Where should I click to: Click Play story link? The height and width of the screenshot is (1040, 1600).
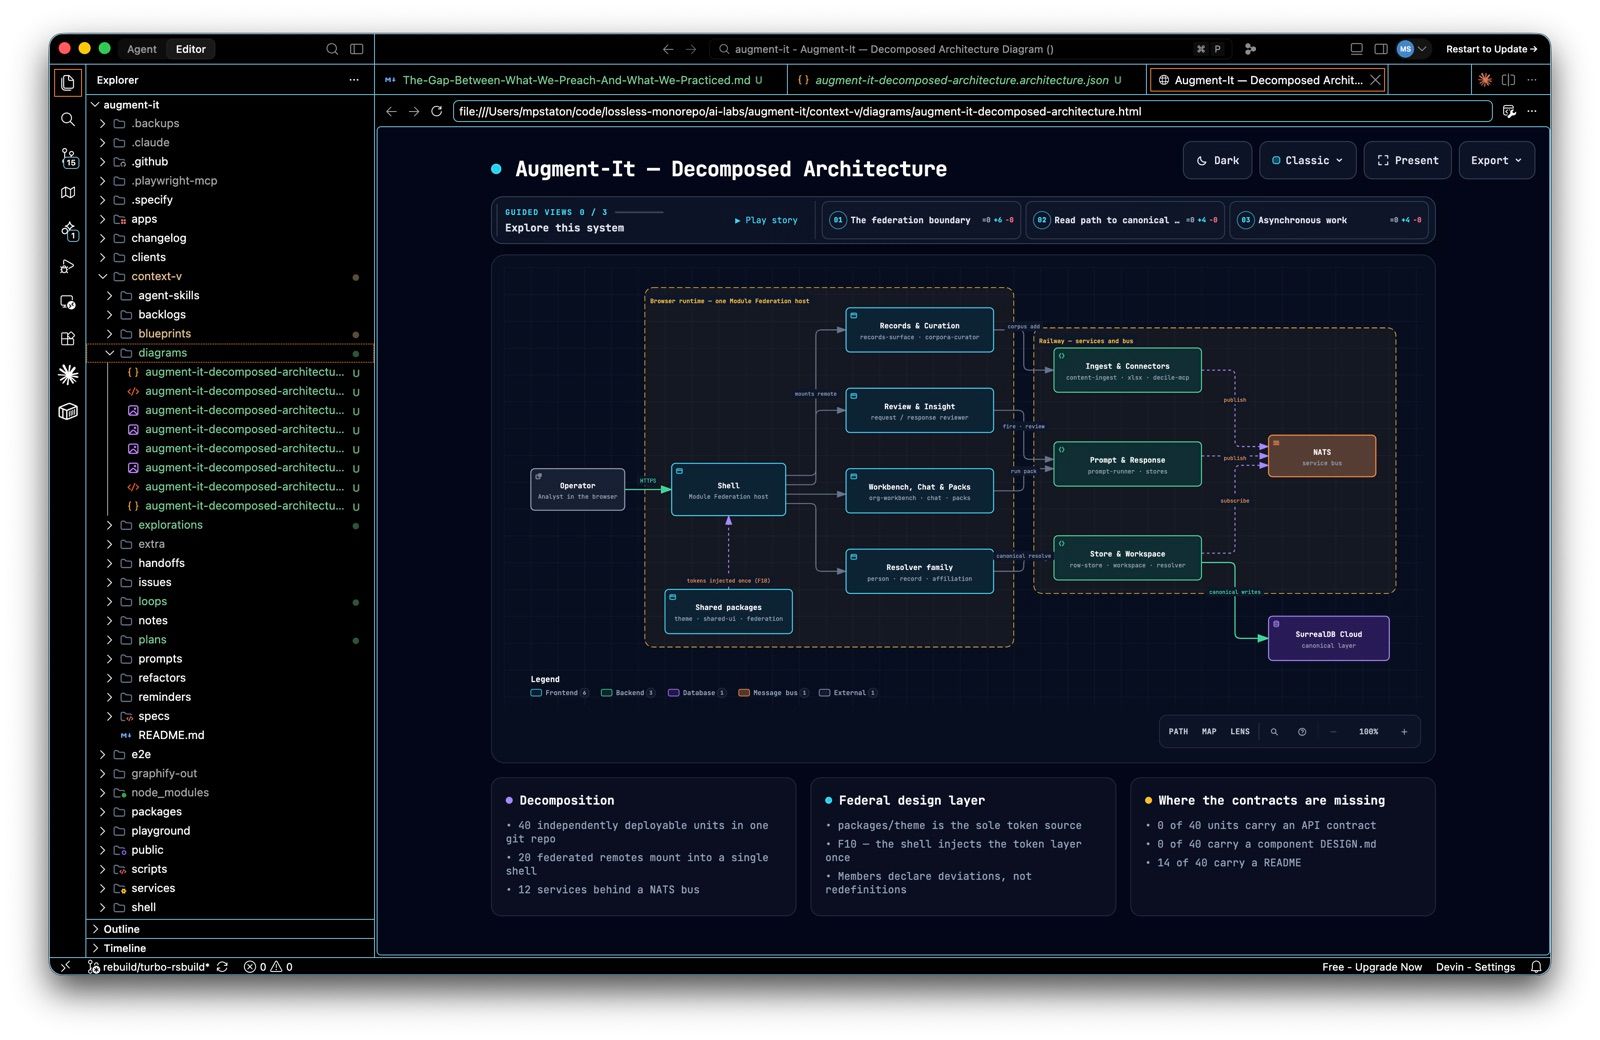(x=767, y=220)
